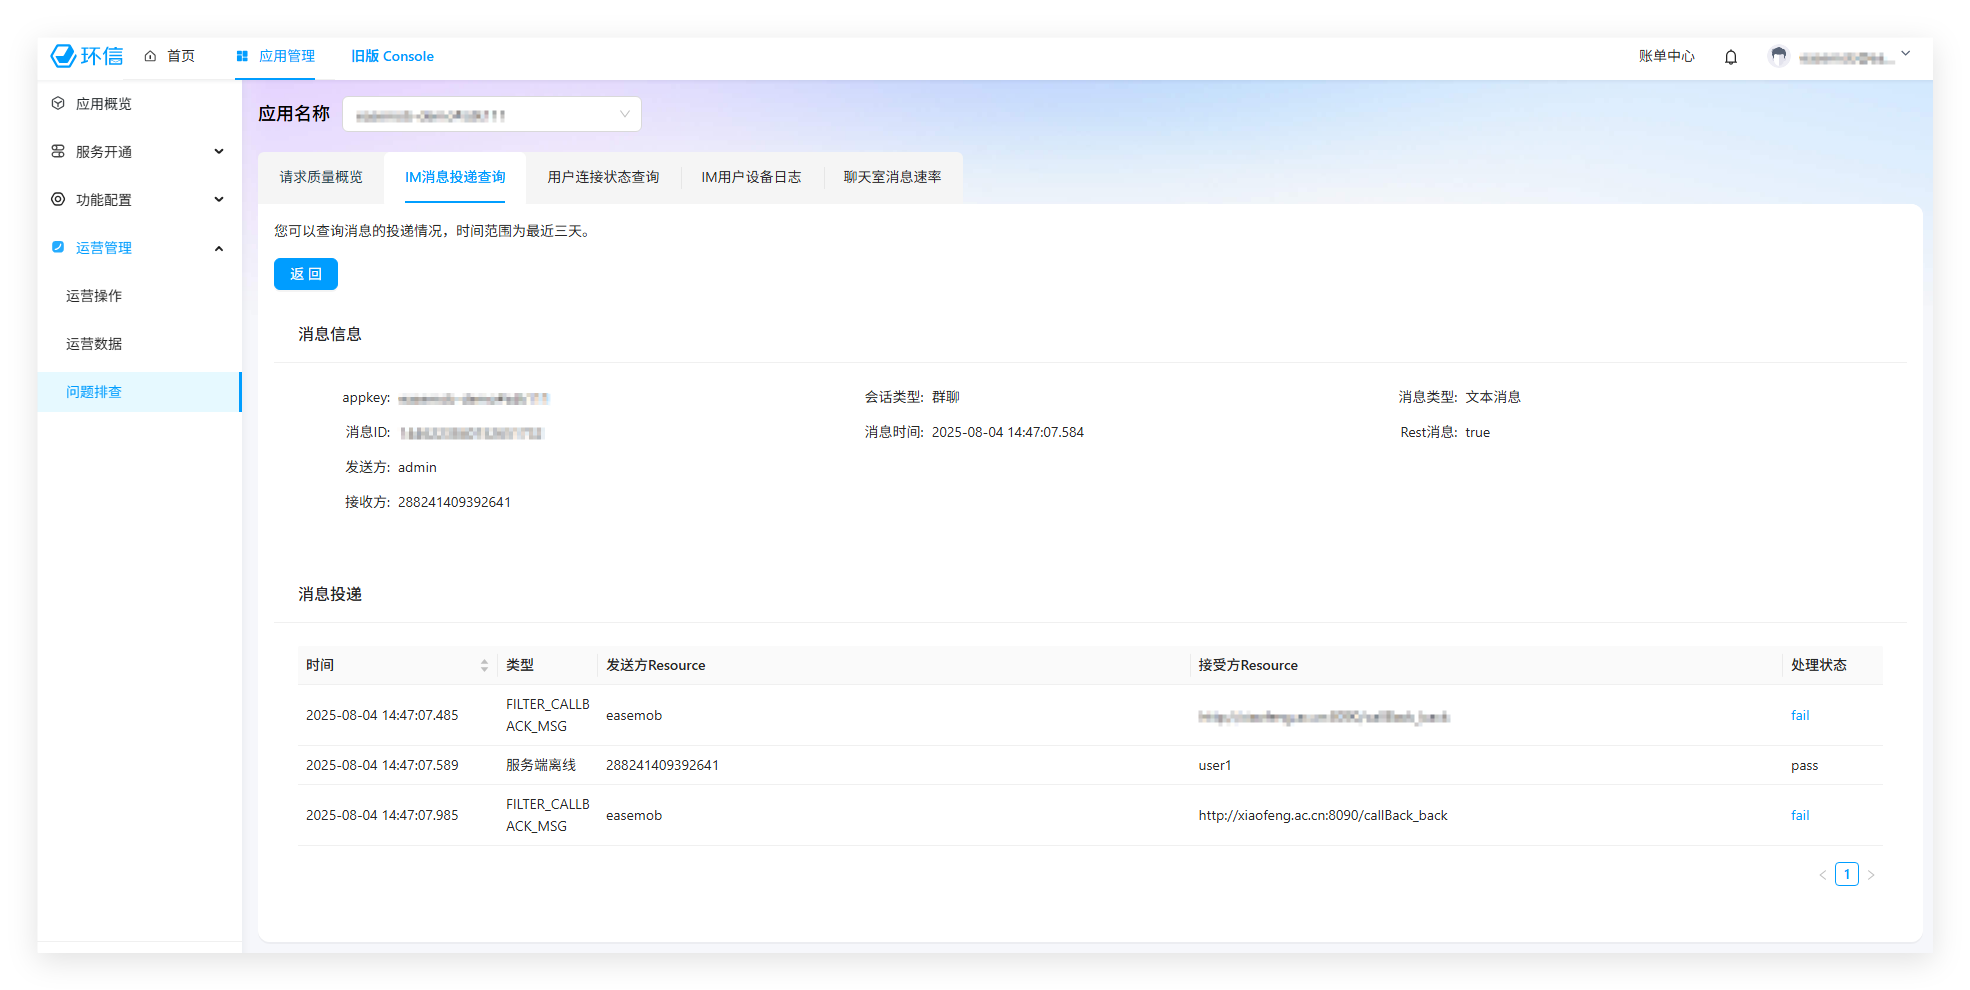Switch to 用户连接状态查询 tab
Screen dimensions: 1970x990
point(603,177)
